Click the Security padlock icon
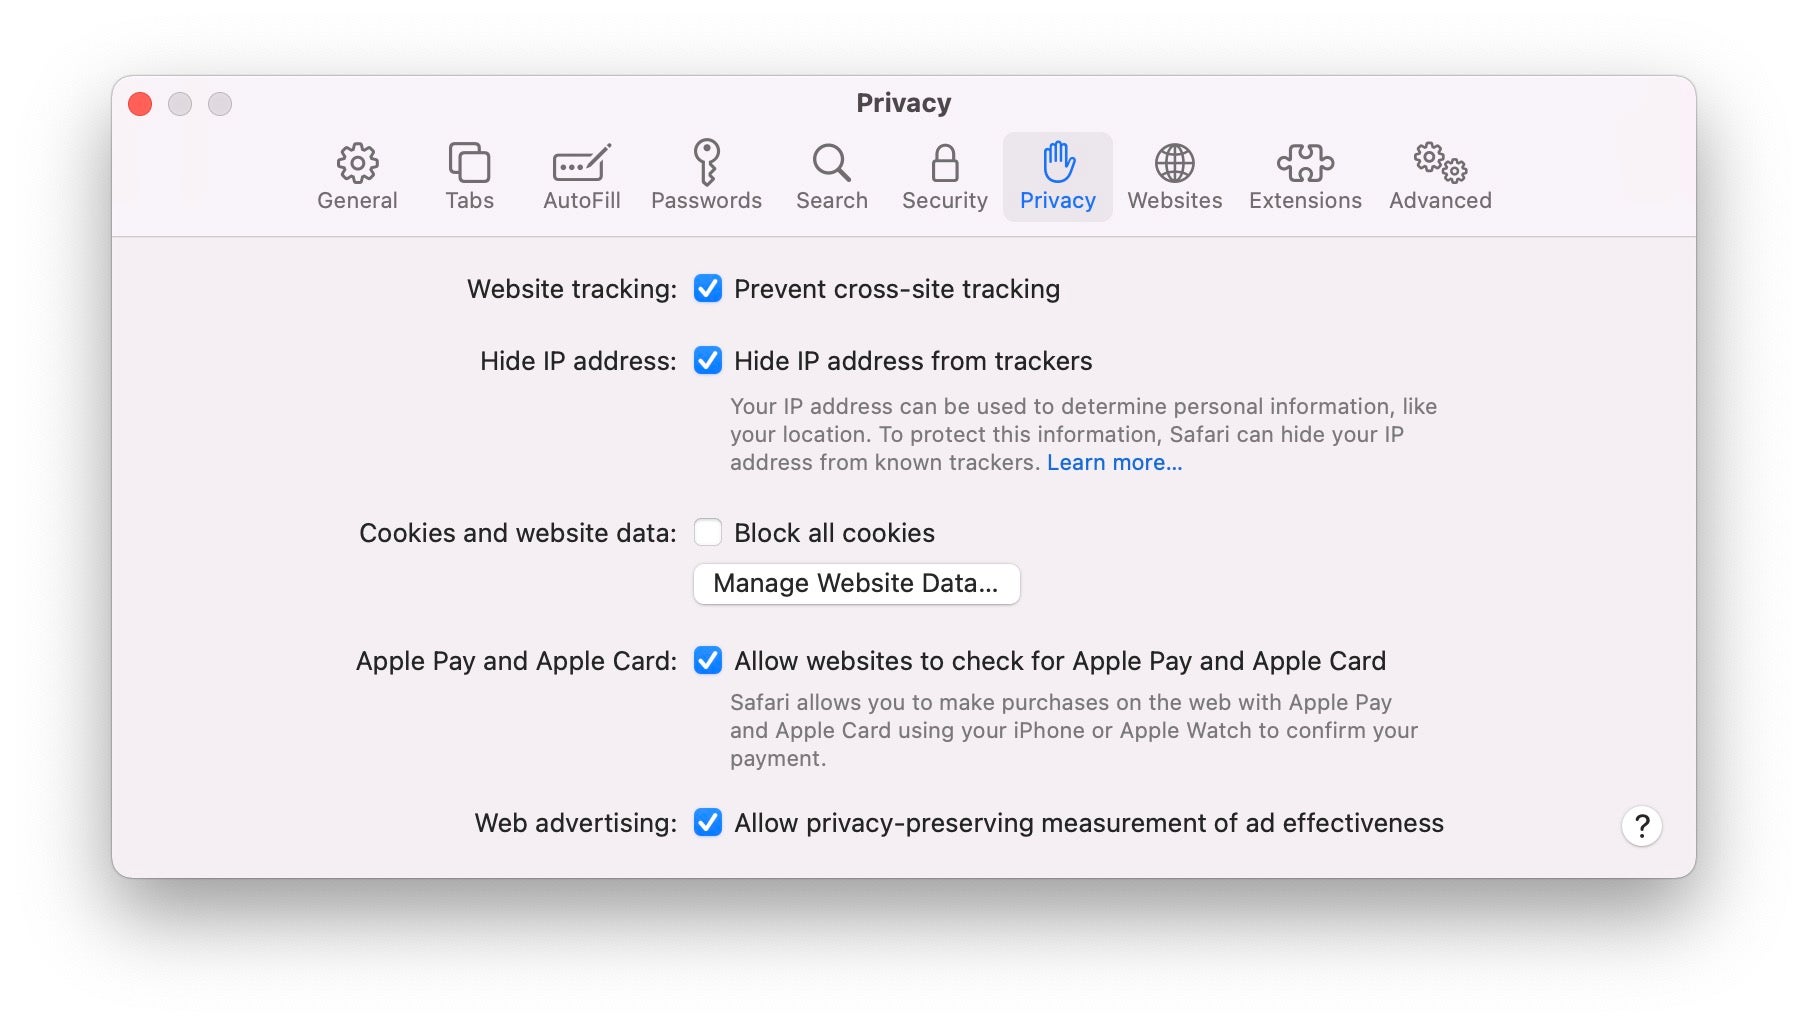Screen dimensions: 1808x1026 click(x=944, y=164)
